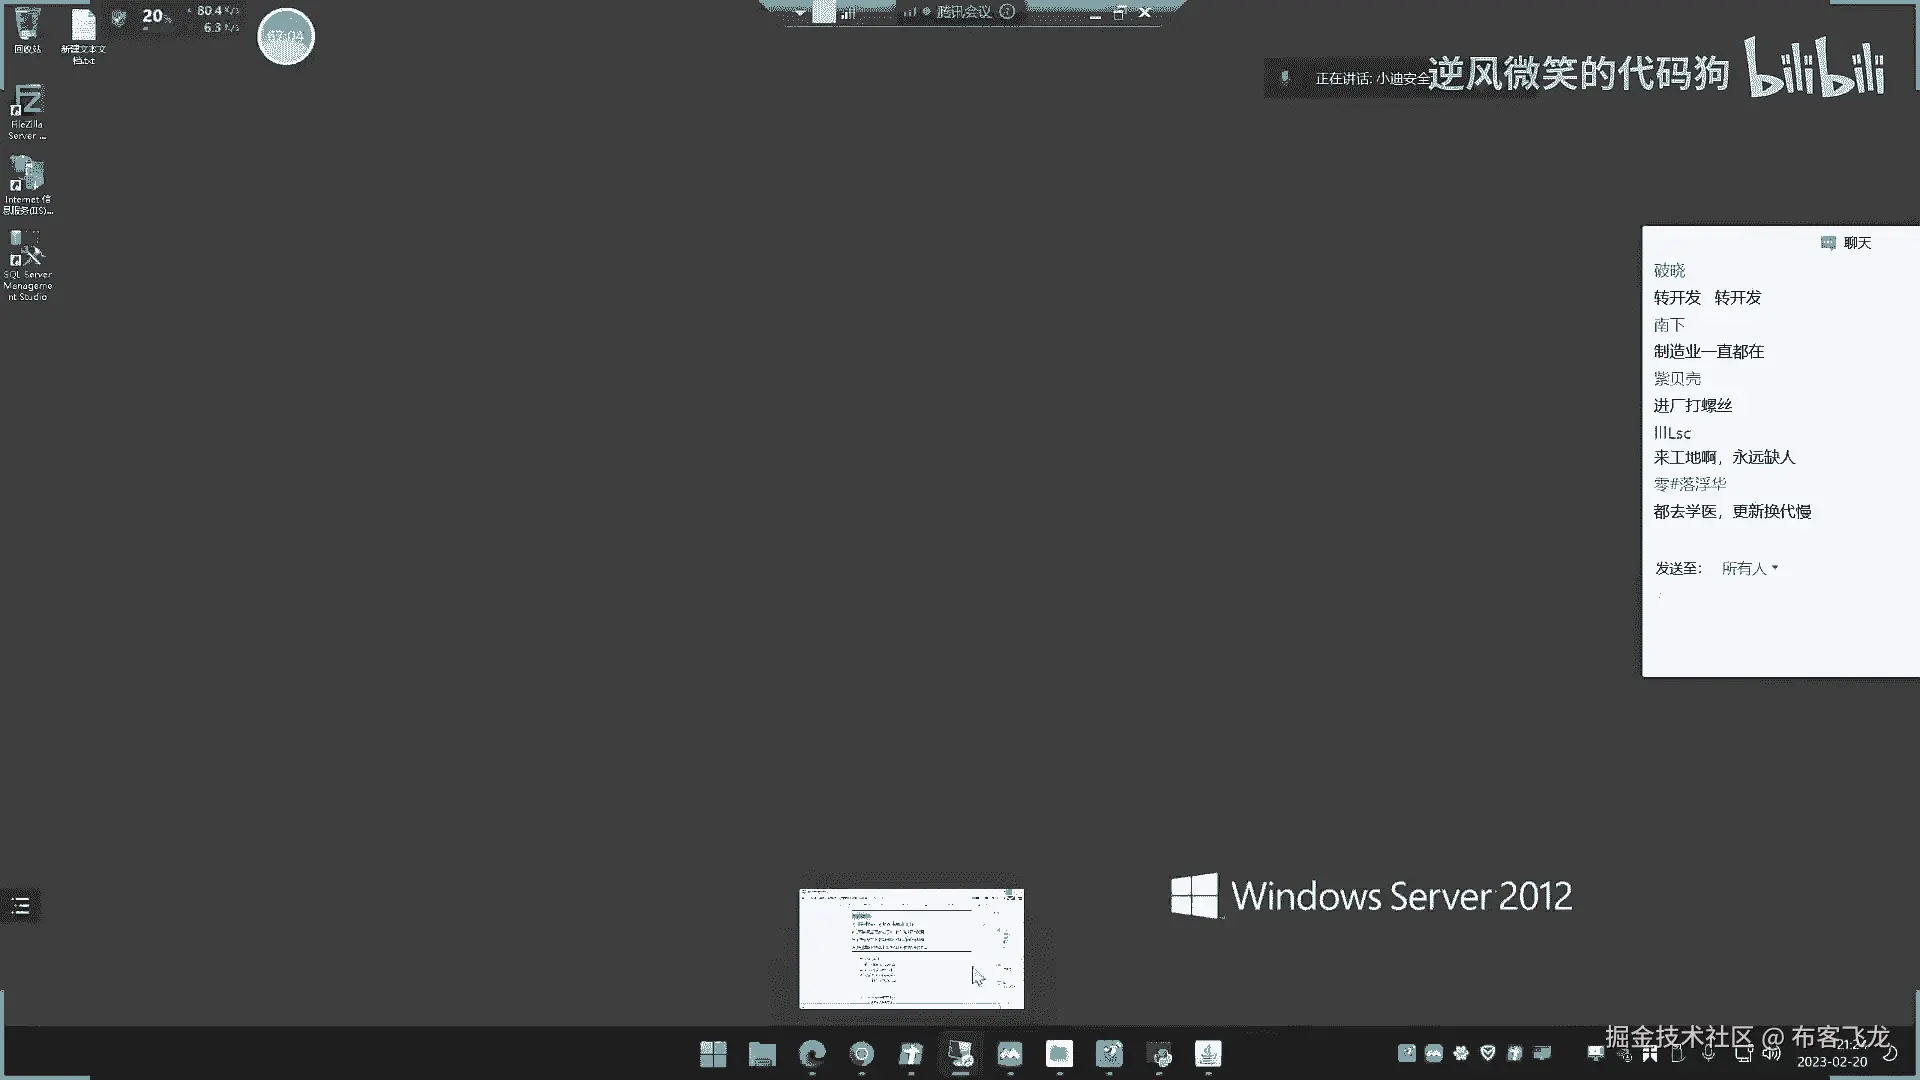
Task: Launch SQL Server Management Studio shortcut
Action: tap(27, 262)
